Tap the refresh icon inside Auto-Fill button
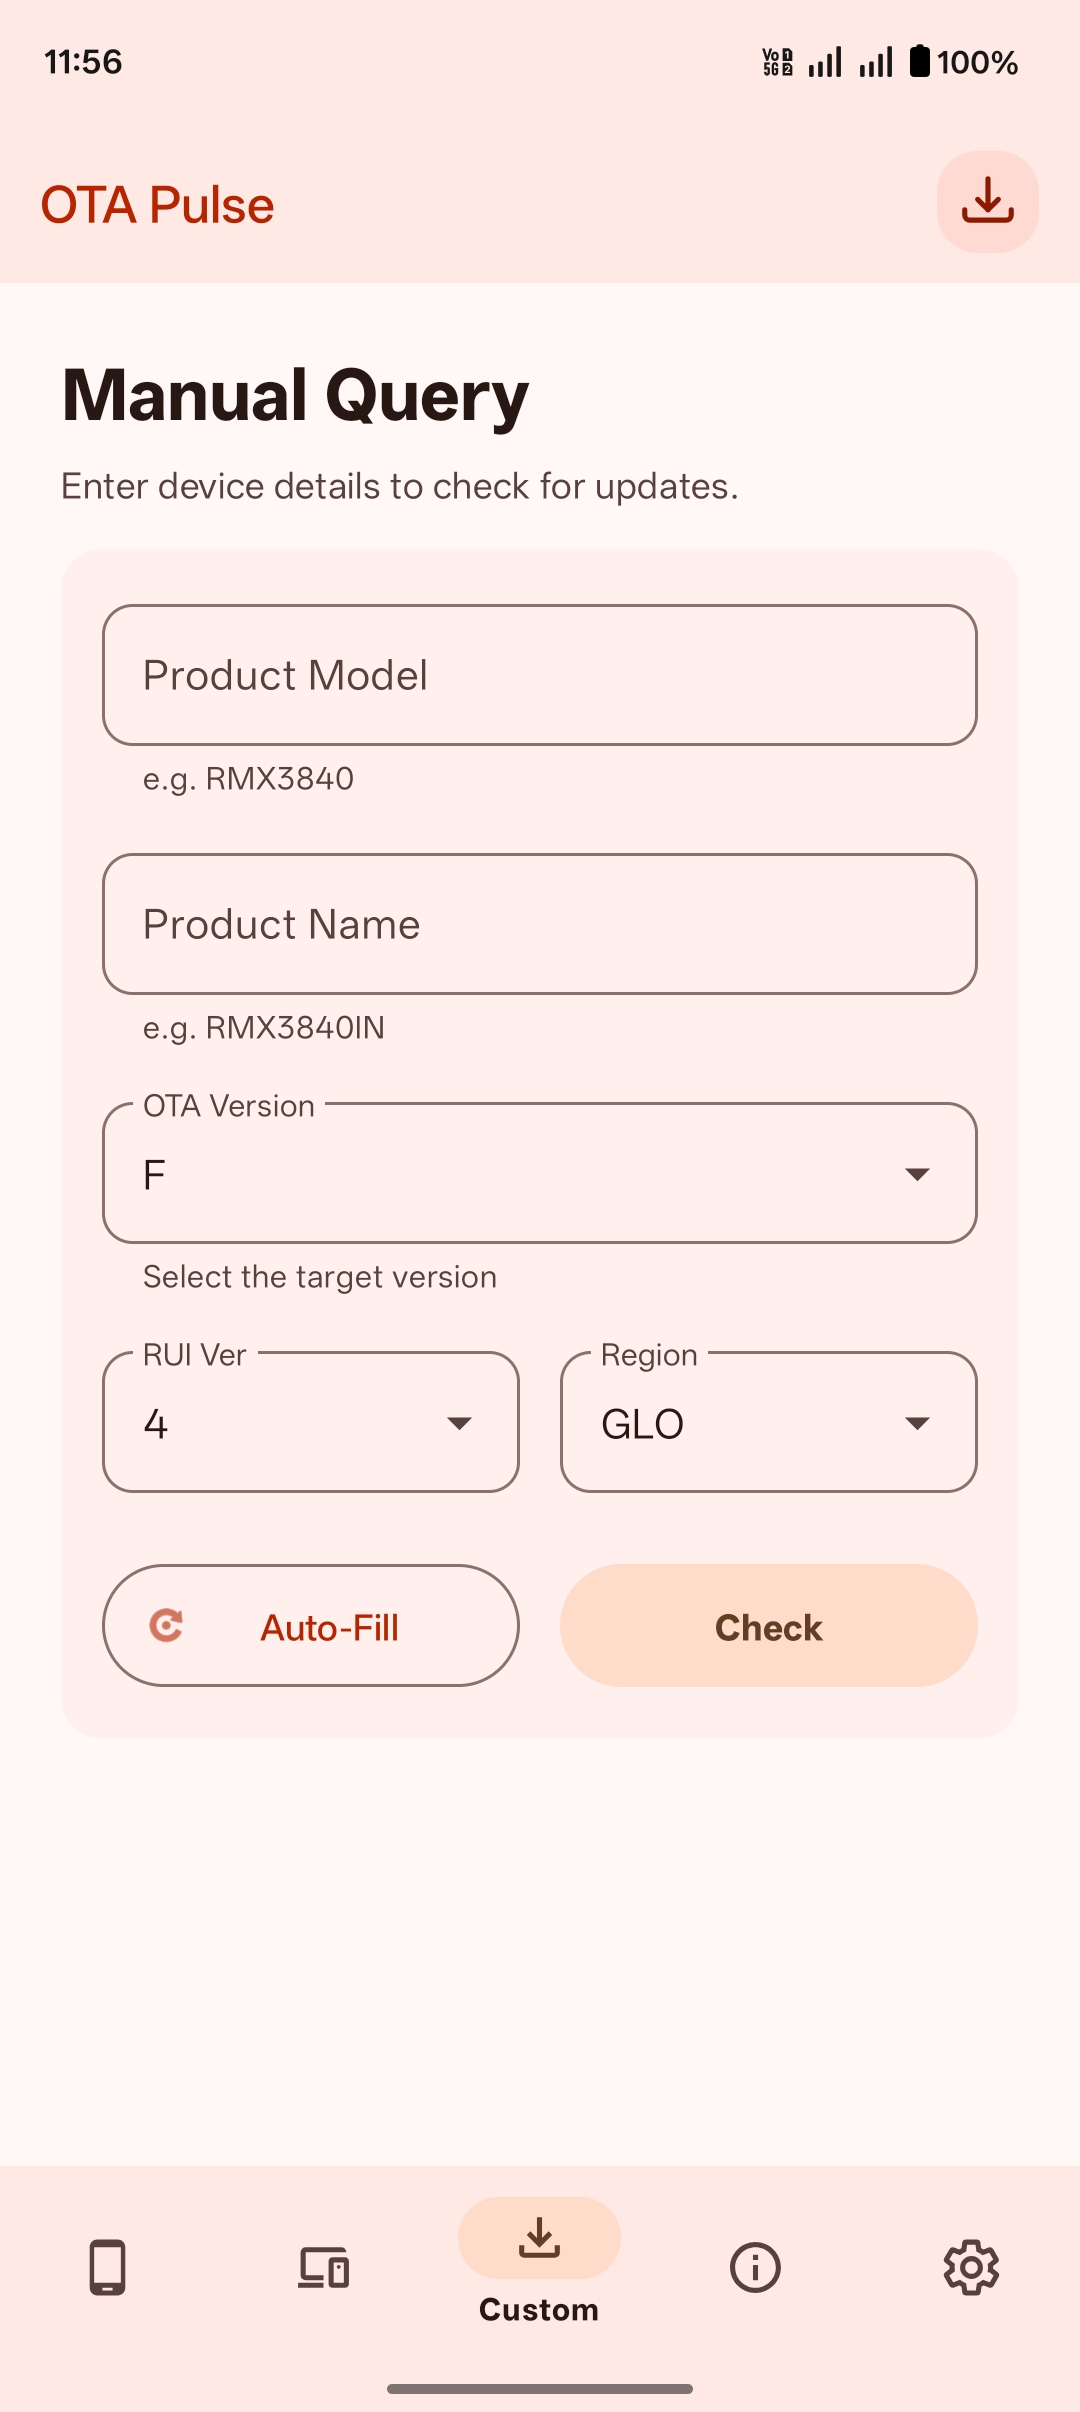This screenshot has width=1080, height=2412. (169, 1625)
